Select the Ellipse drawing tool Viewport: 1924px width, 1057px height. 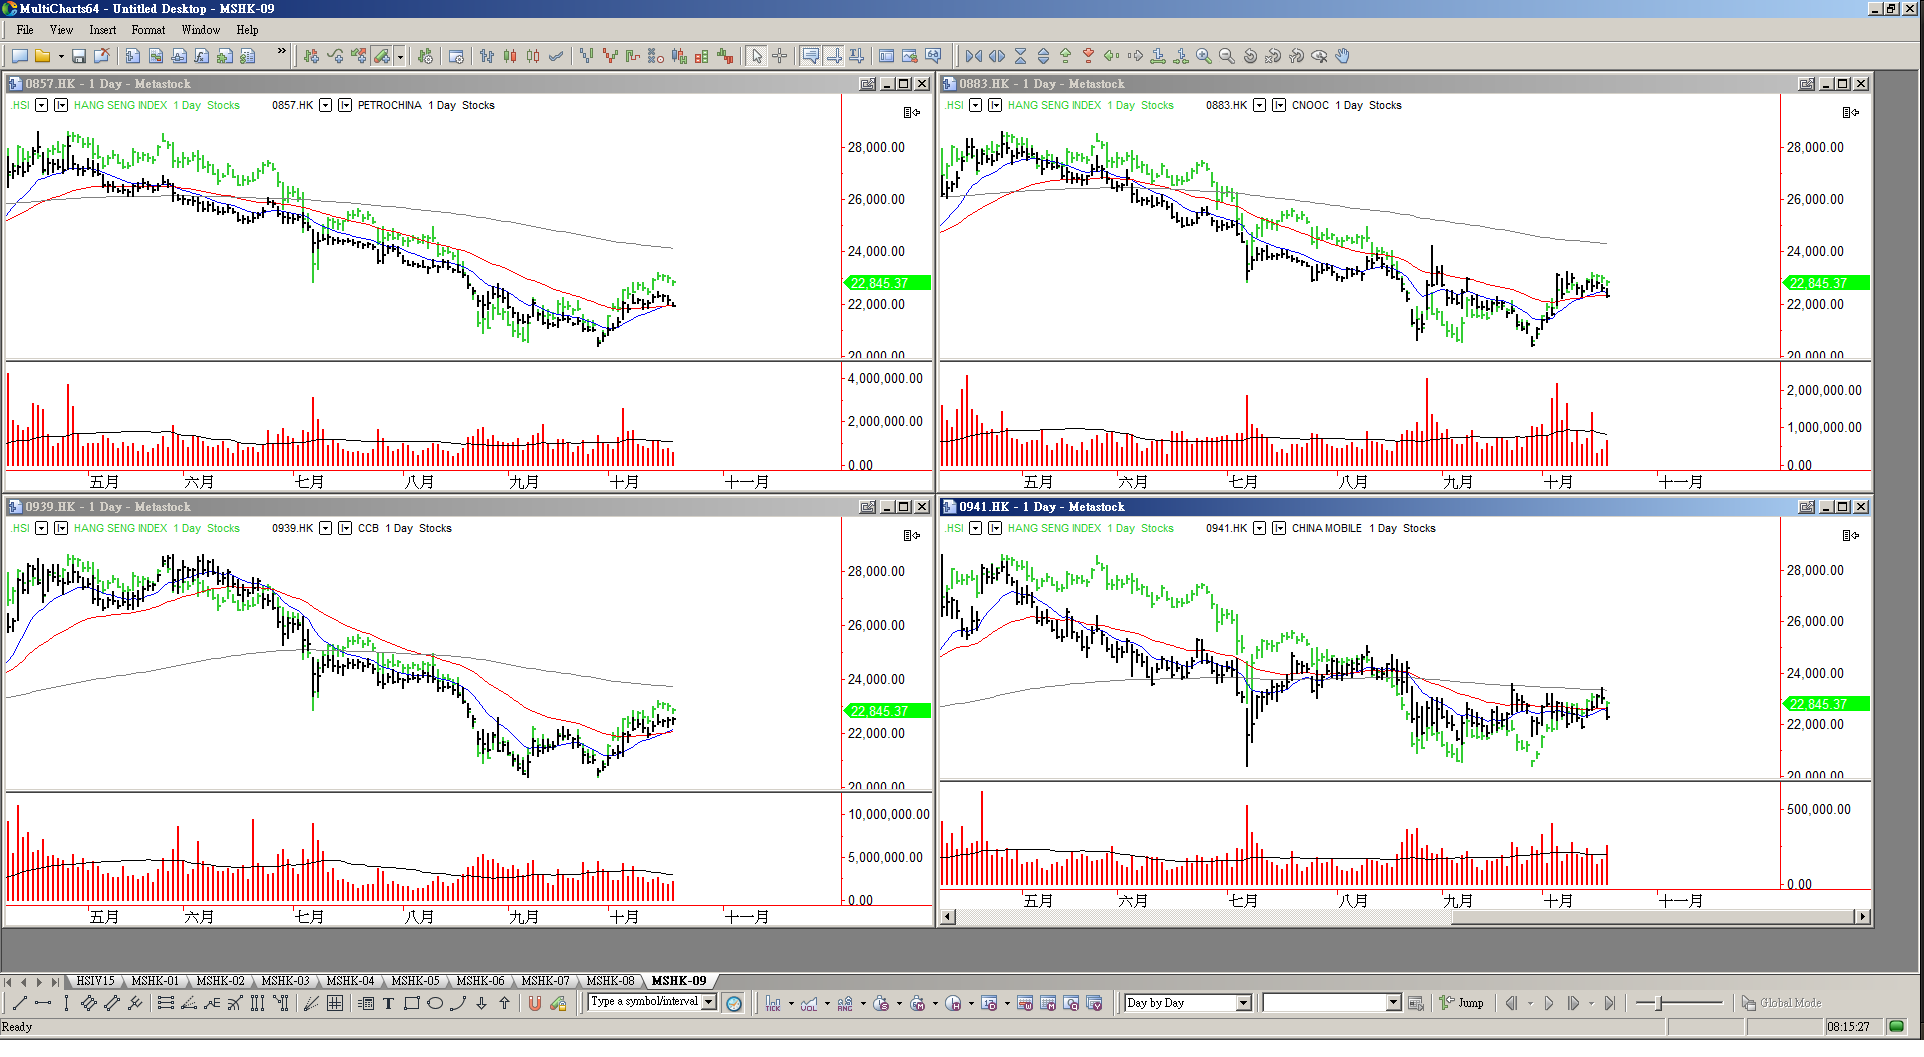tap(435, 1003)
